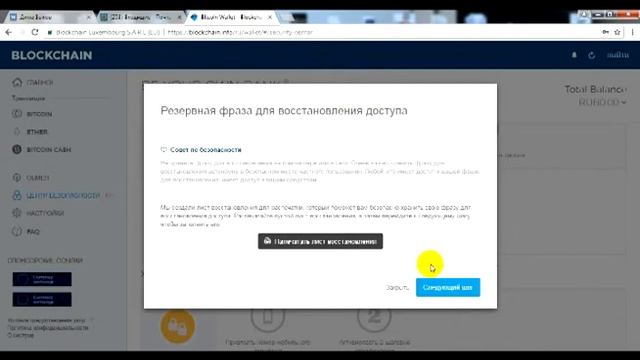
Task: Click the step 2 circle icon
Action: click(x=374, y=317)
